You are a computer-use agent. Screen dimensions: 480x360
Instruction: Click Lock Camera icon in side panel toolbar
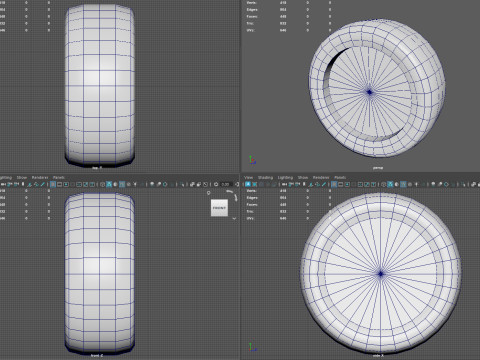291,184
